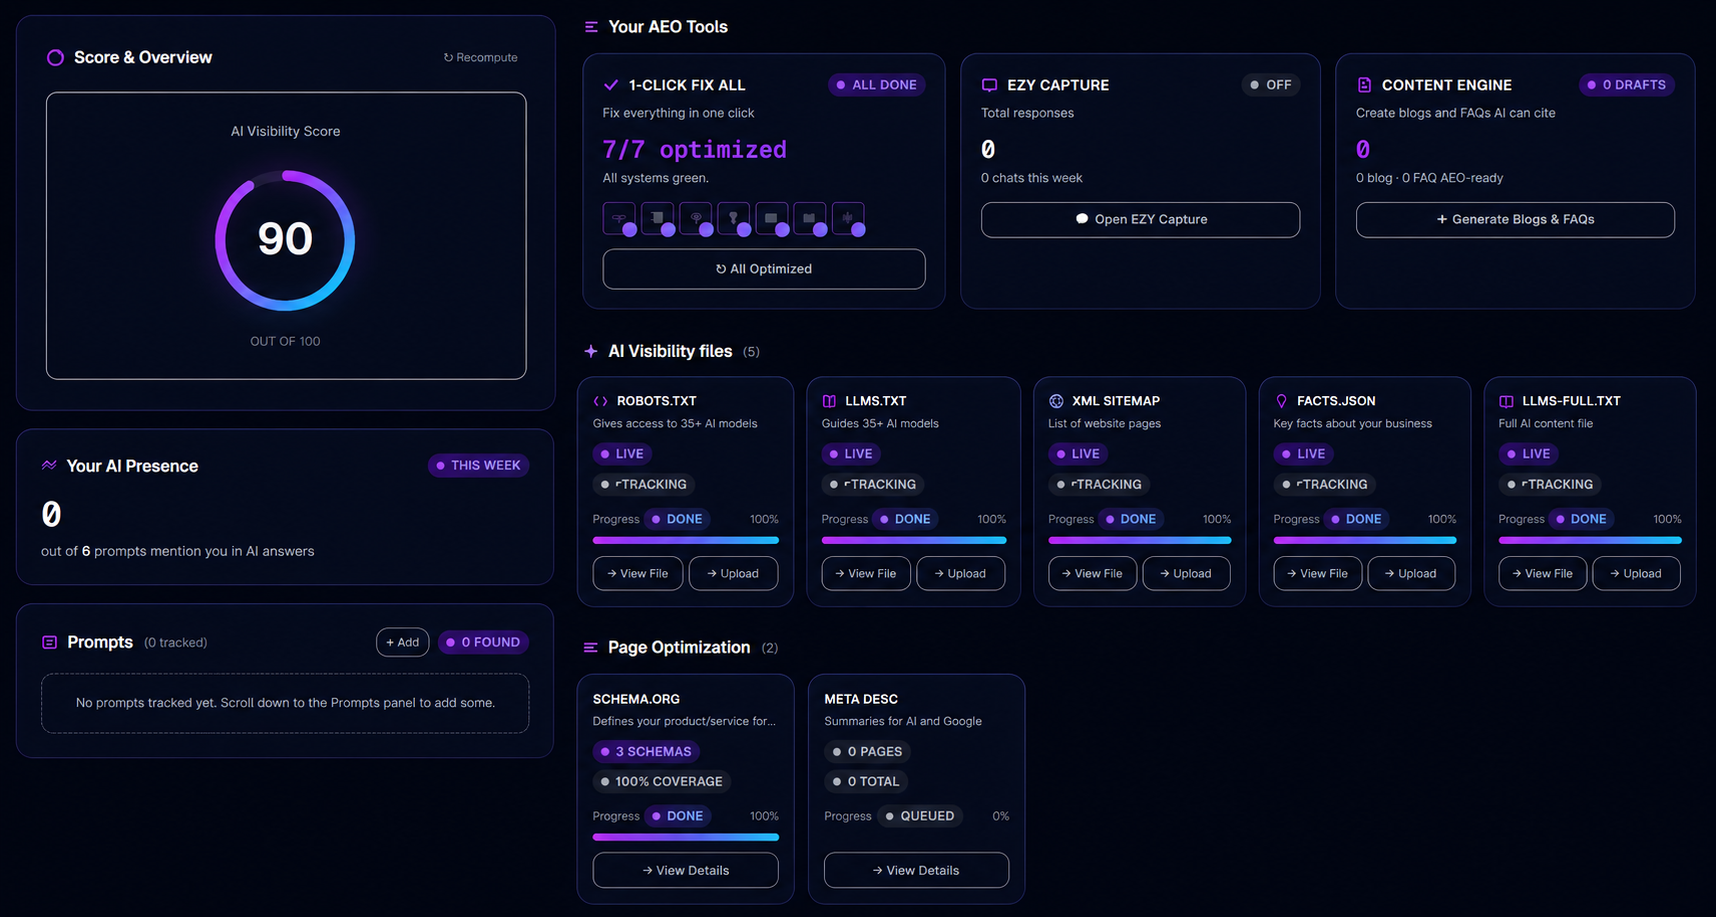Click the DONE badge on LLMS-FULL.TXT card
This screenshot has height=917, width=1716.
pyautogui.click(x=1581, y=519)
